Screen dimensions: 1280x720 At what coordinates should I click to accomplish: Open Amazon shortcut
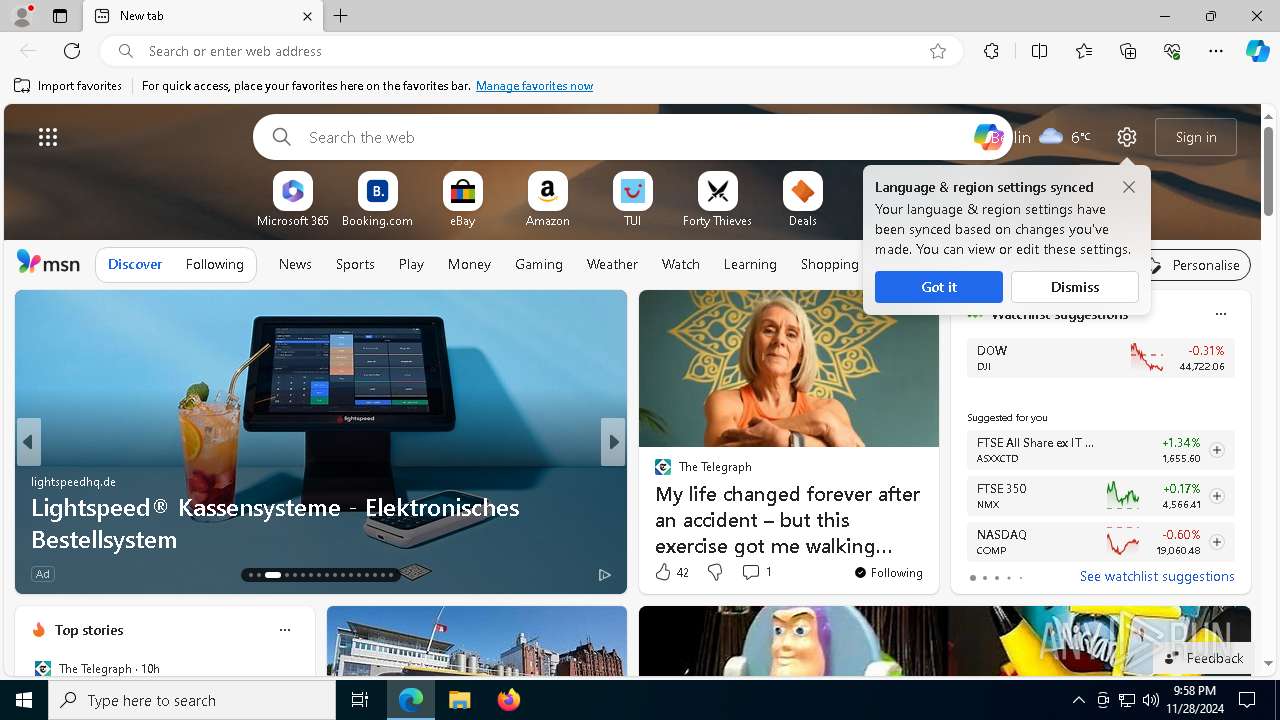pyautogui.click(x=548, y=199)
